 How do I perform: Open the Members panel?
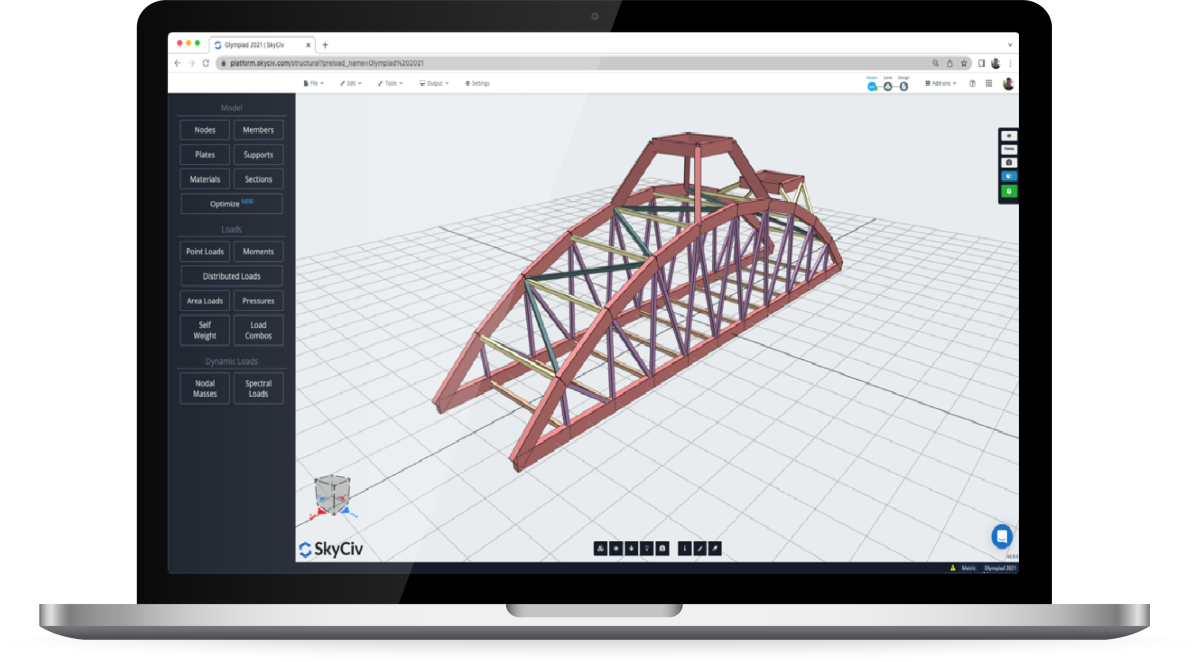(x=258, y=130)
